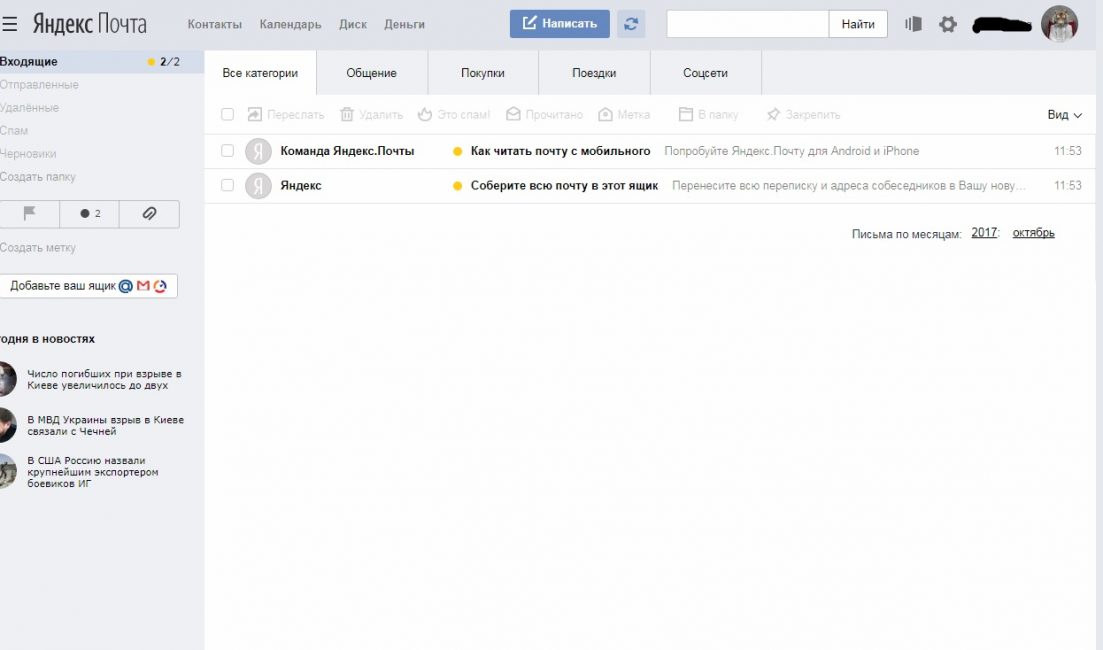
Task: Open message Как читать почту с мобильного
Action: tap(560, 151)
